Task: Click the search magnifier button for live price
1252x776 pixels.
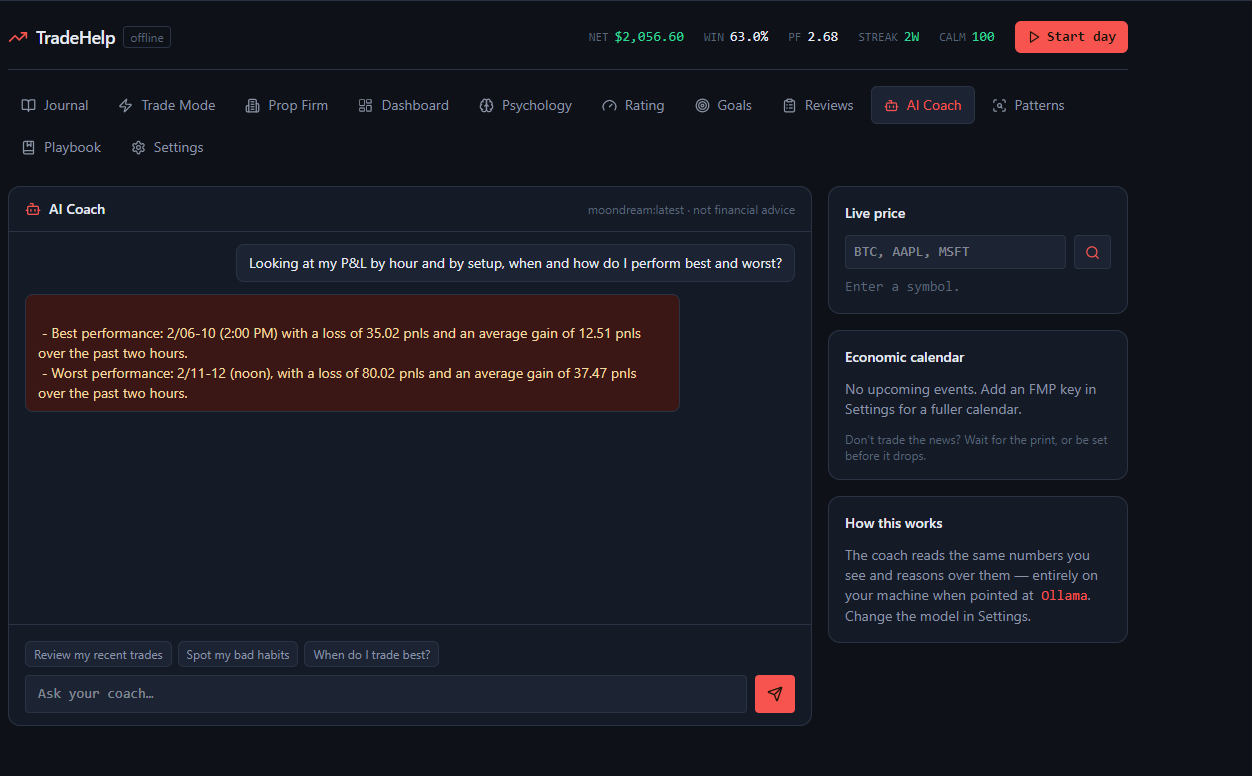Action: [x=1092, y=252]
